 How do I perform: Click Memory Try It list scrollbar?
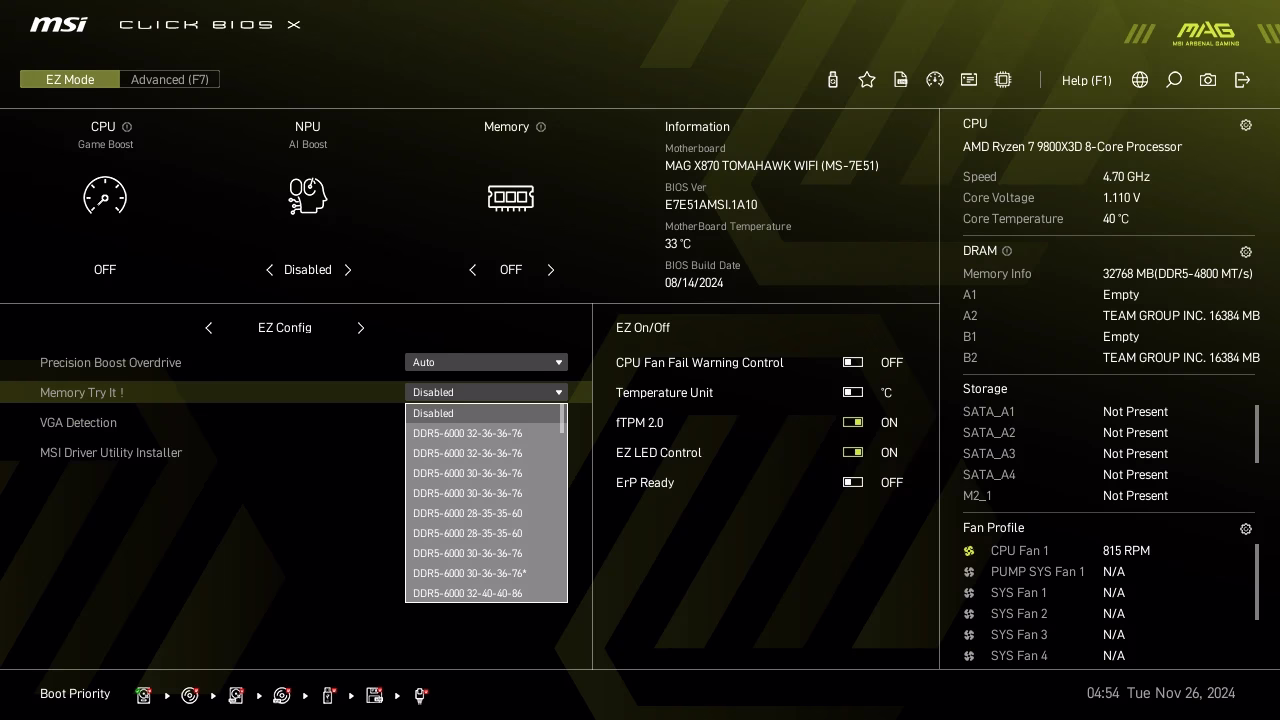pyautogui.click(x=563, y=420)
